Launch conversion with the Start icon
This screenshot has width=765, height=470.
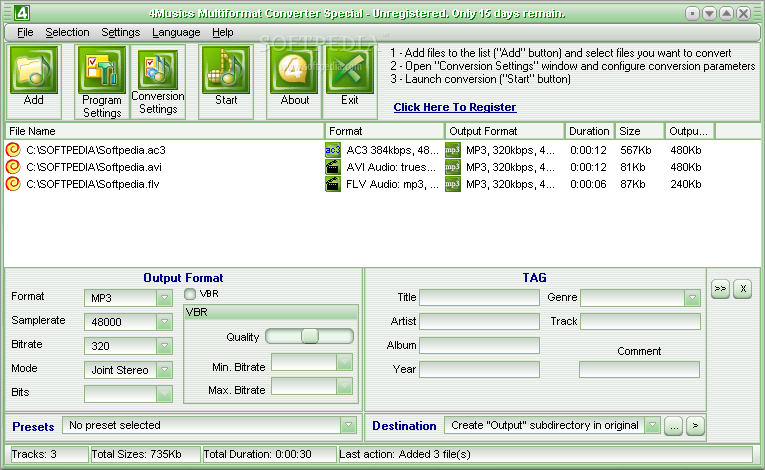[x=226, y=70]
